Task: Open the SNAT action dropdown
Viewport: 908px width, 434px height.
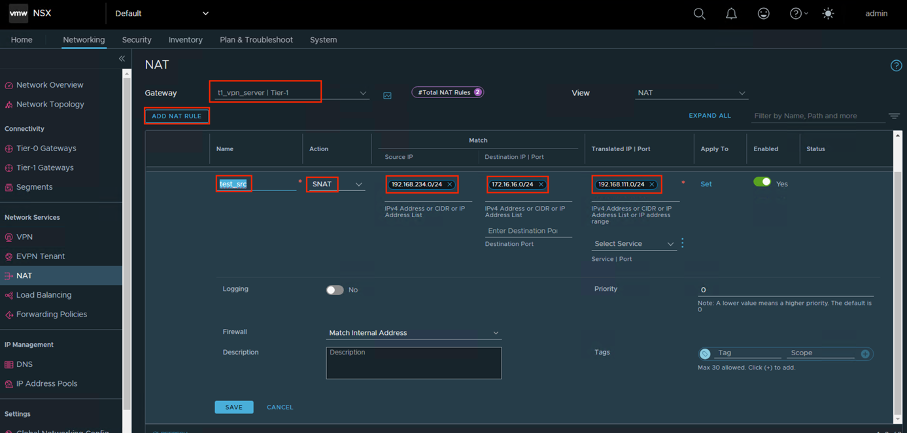Action: tap(335, 185)
